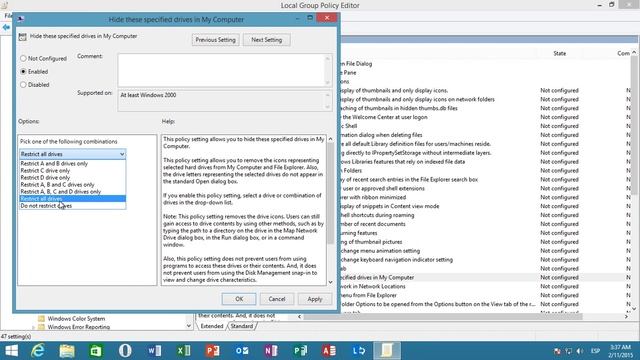This screenshot has height=360, width=640.
Task: Click the Windows Color System folder icon
Action: [41, 318]
